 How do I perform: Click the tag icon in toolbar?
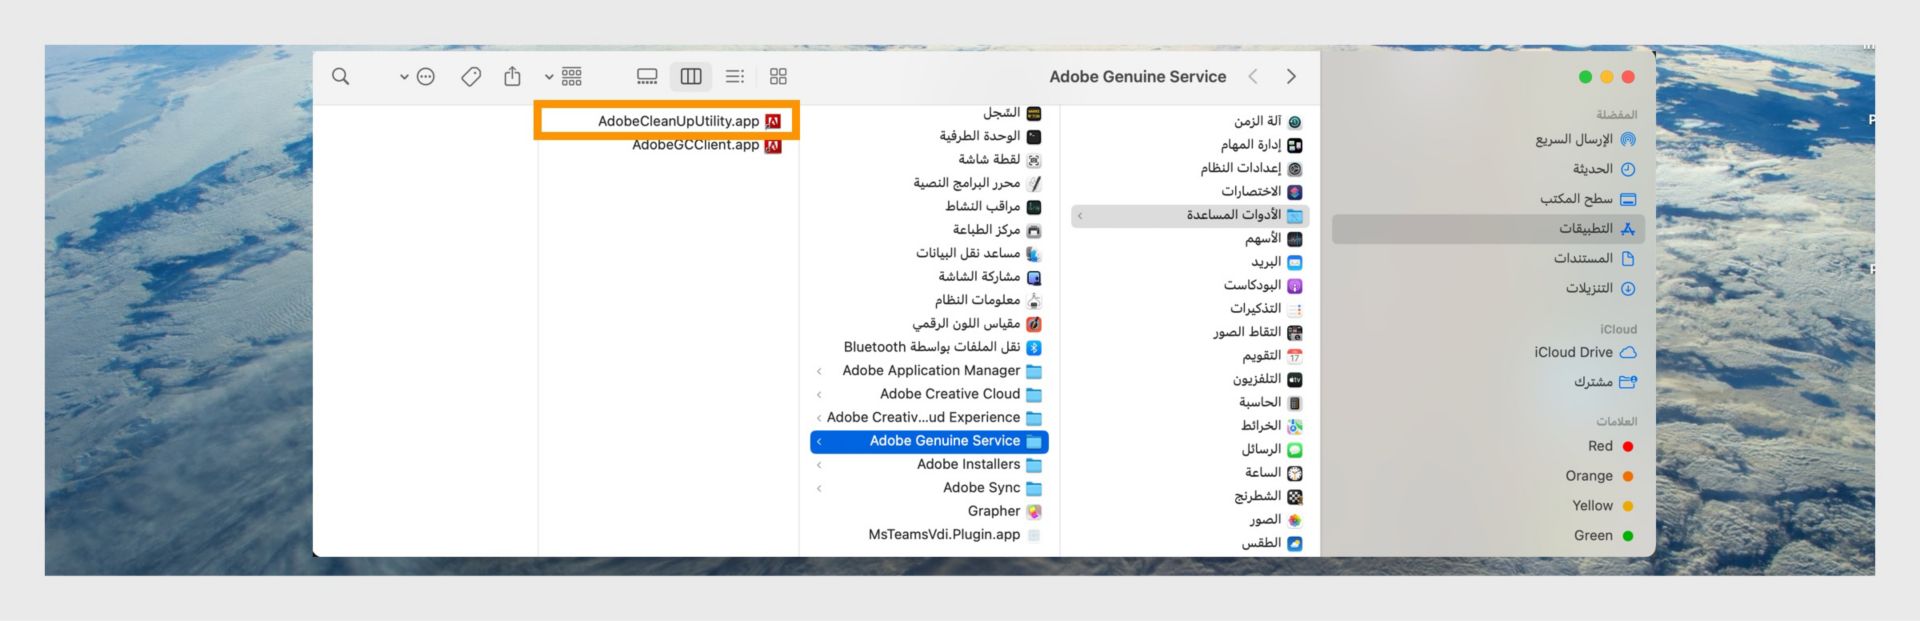(x=471, y=76)
